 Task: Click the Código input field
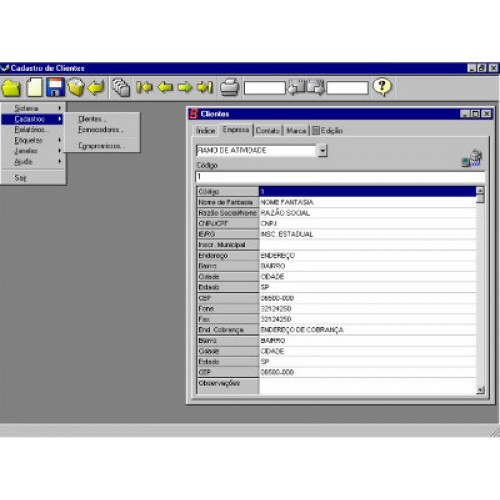[x=340, y=177]
